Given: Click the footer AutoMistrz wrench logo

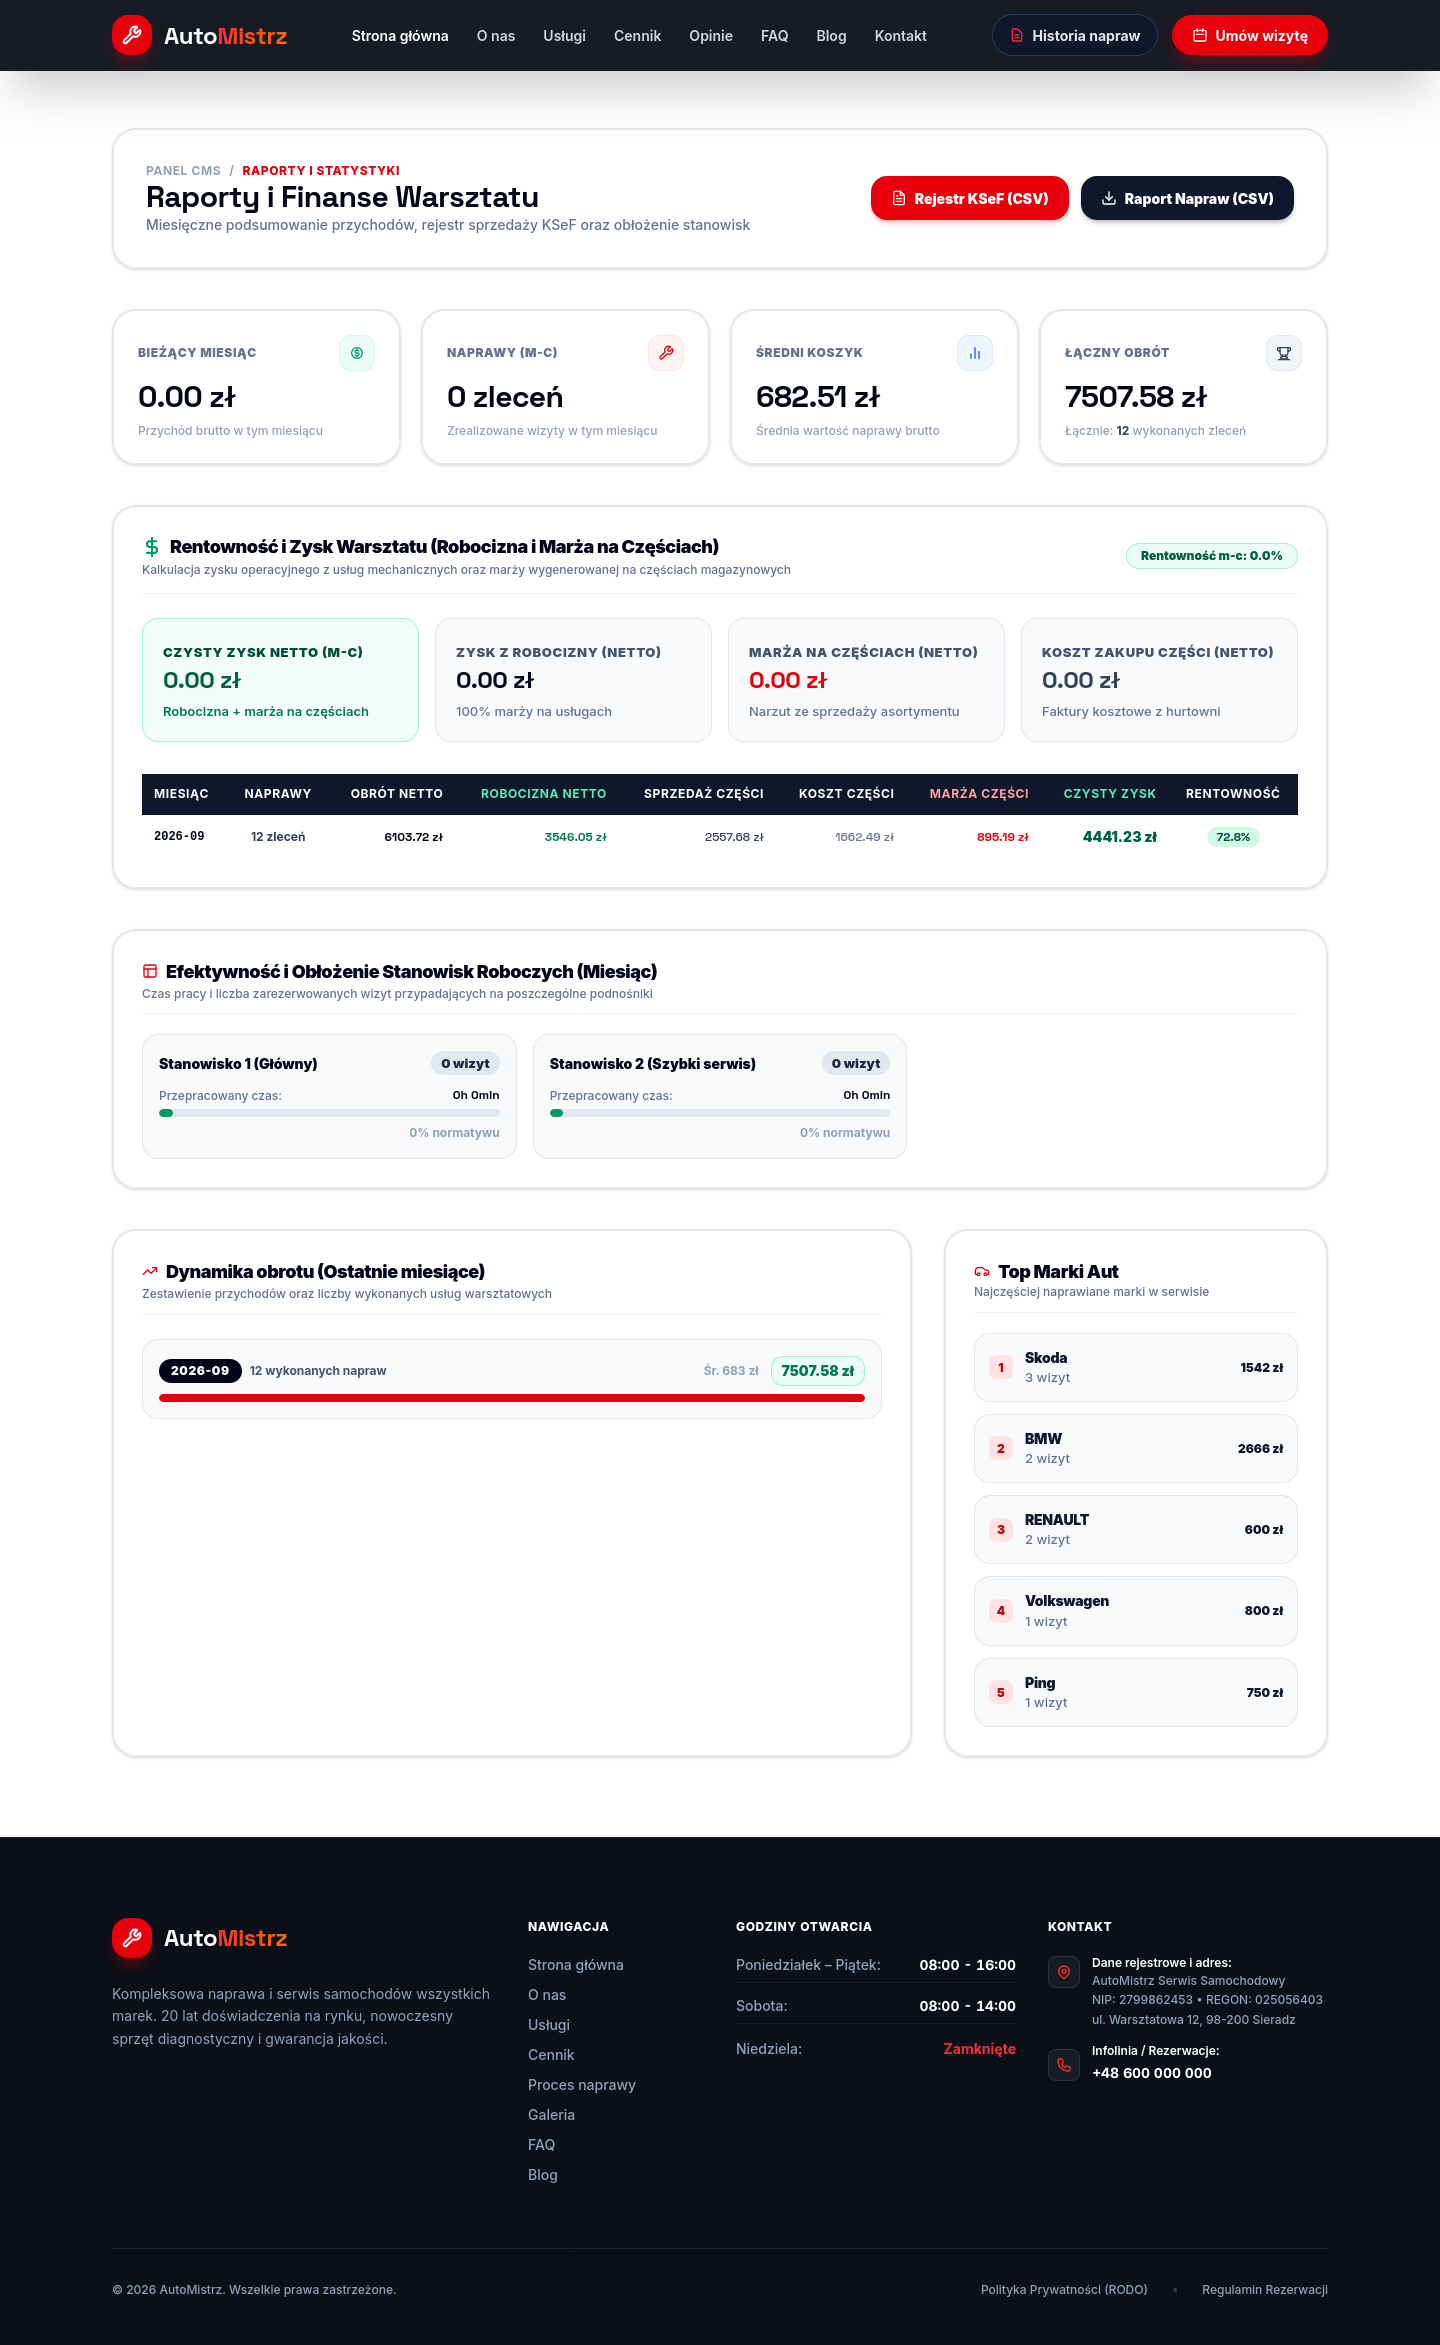Looking at the screenshot, I should (132, 1938).
